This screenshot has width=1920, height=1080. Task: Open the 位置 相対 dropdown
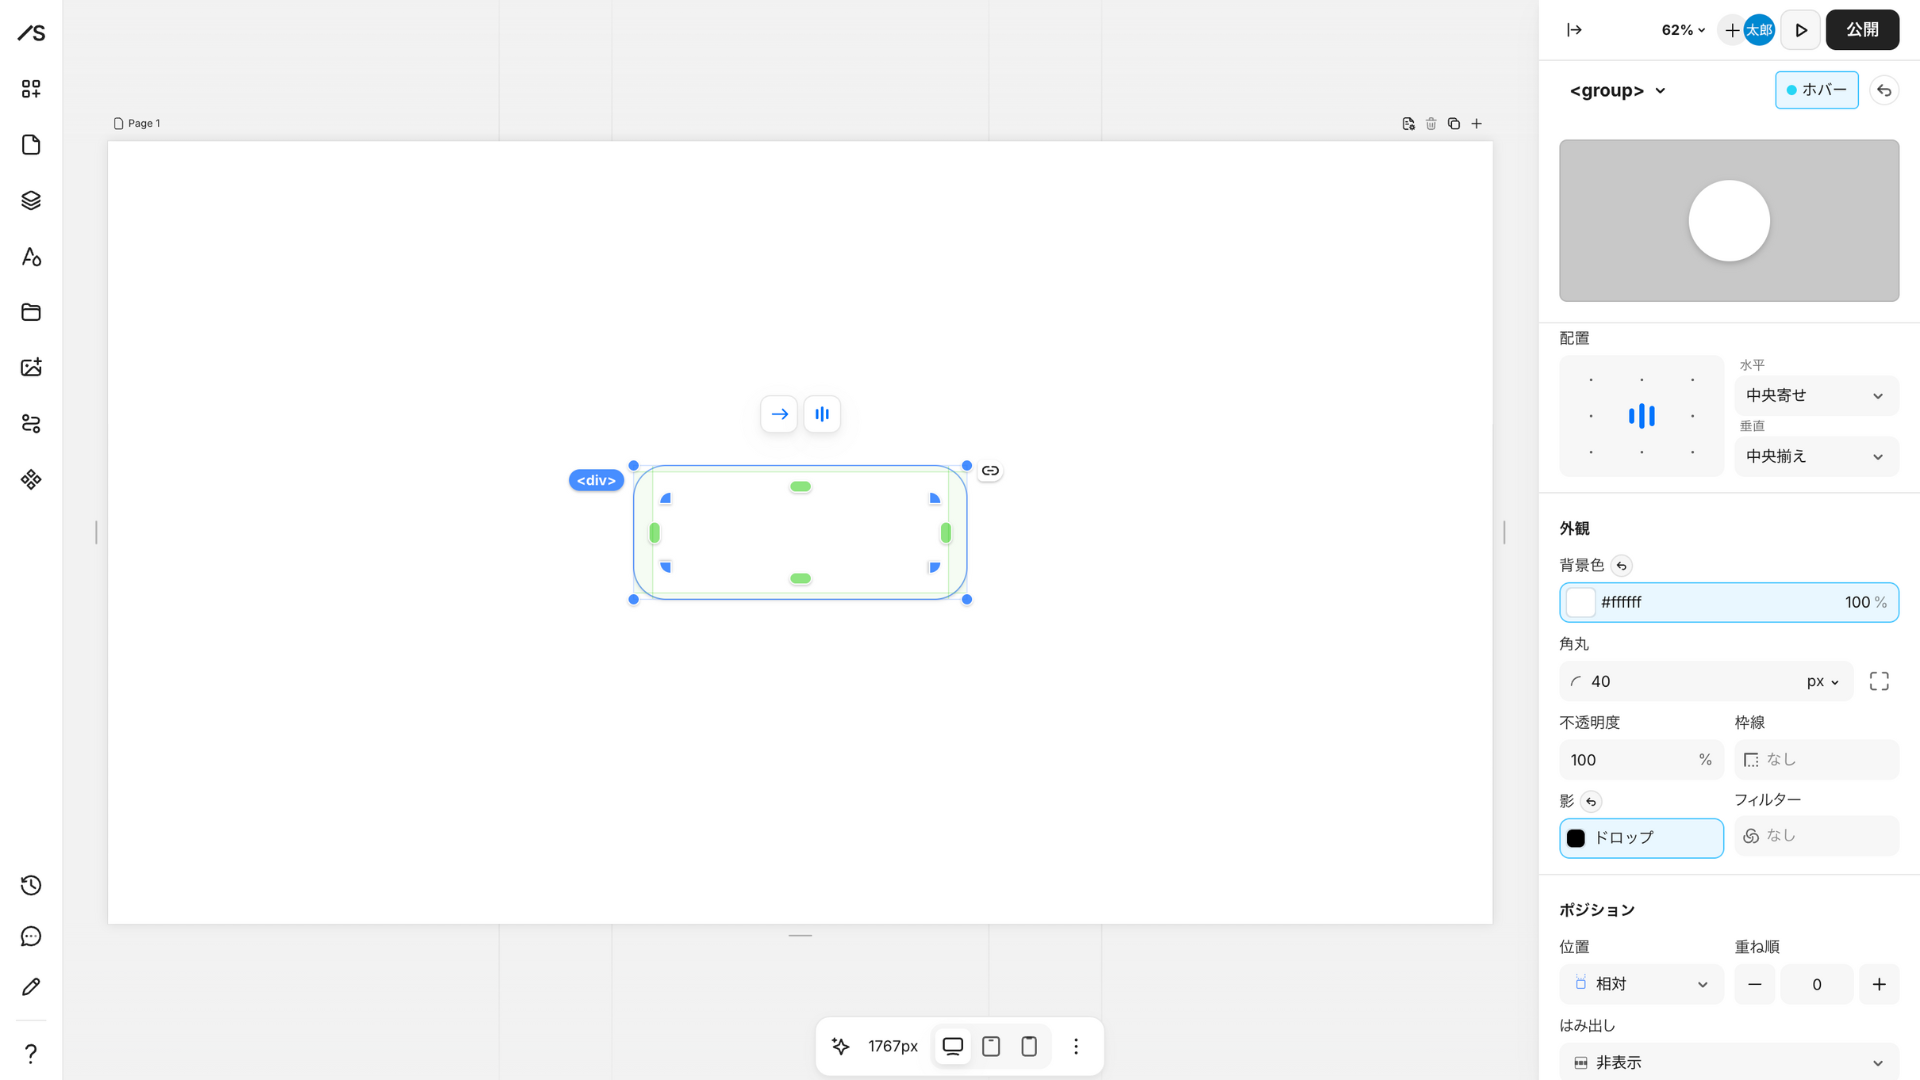pyautogui.click(x=1641, y=984)
